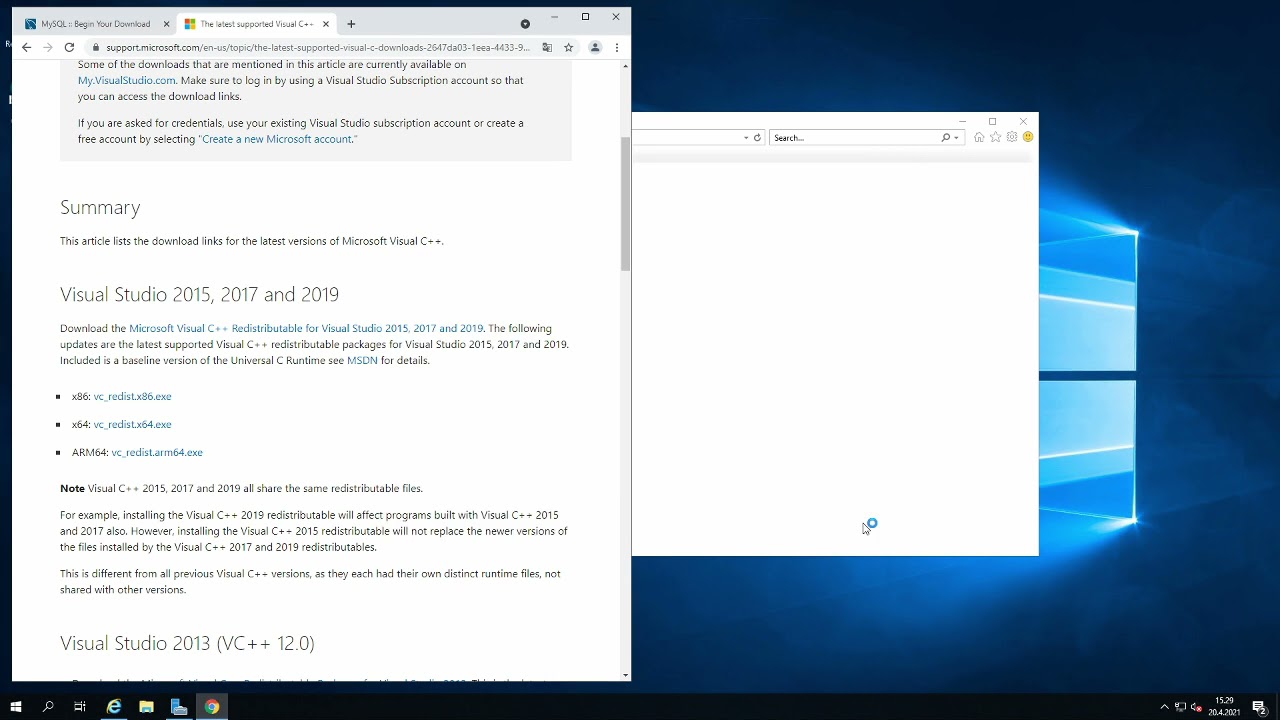
Task: Bookmark this page with the star icon
Action: pos(568,47)
